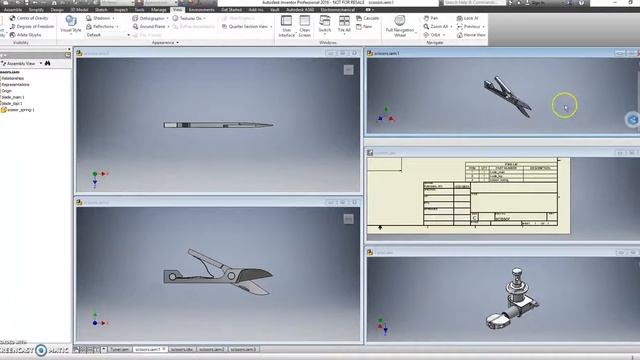
Task: Click the Textures On icon
Action: click(x=175, y=18)
